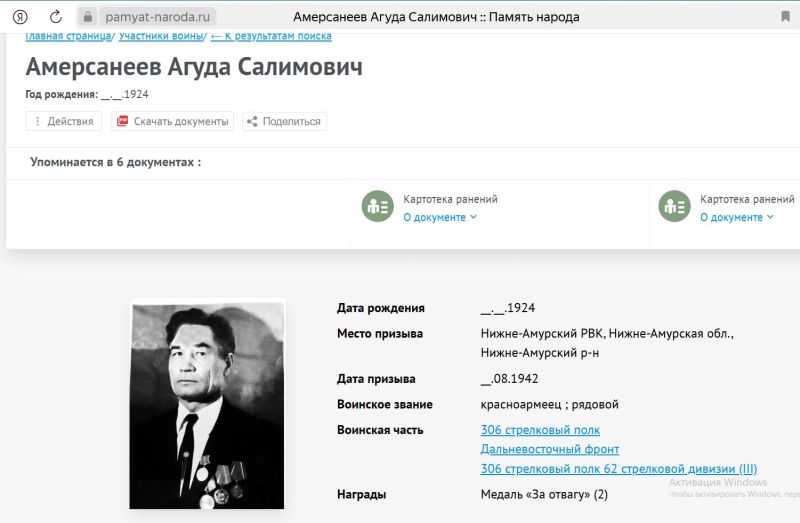Expand first О документе dropdown

(x=440, y=217)
